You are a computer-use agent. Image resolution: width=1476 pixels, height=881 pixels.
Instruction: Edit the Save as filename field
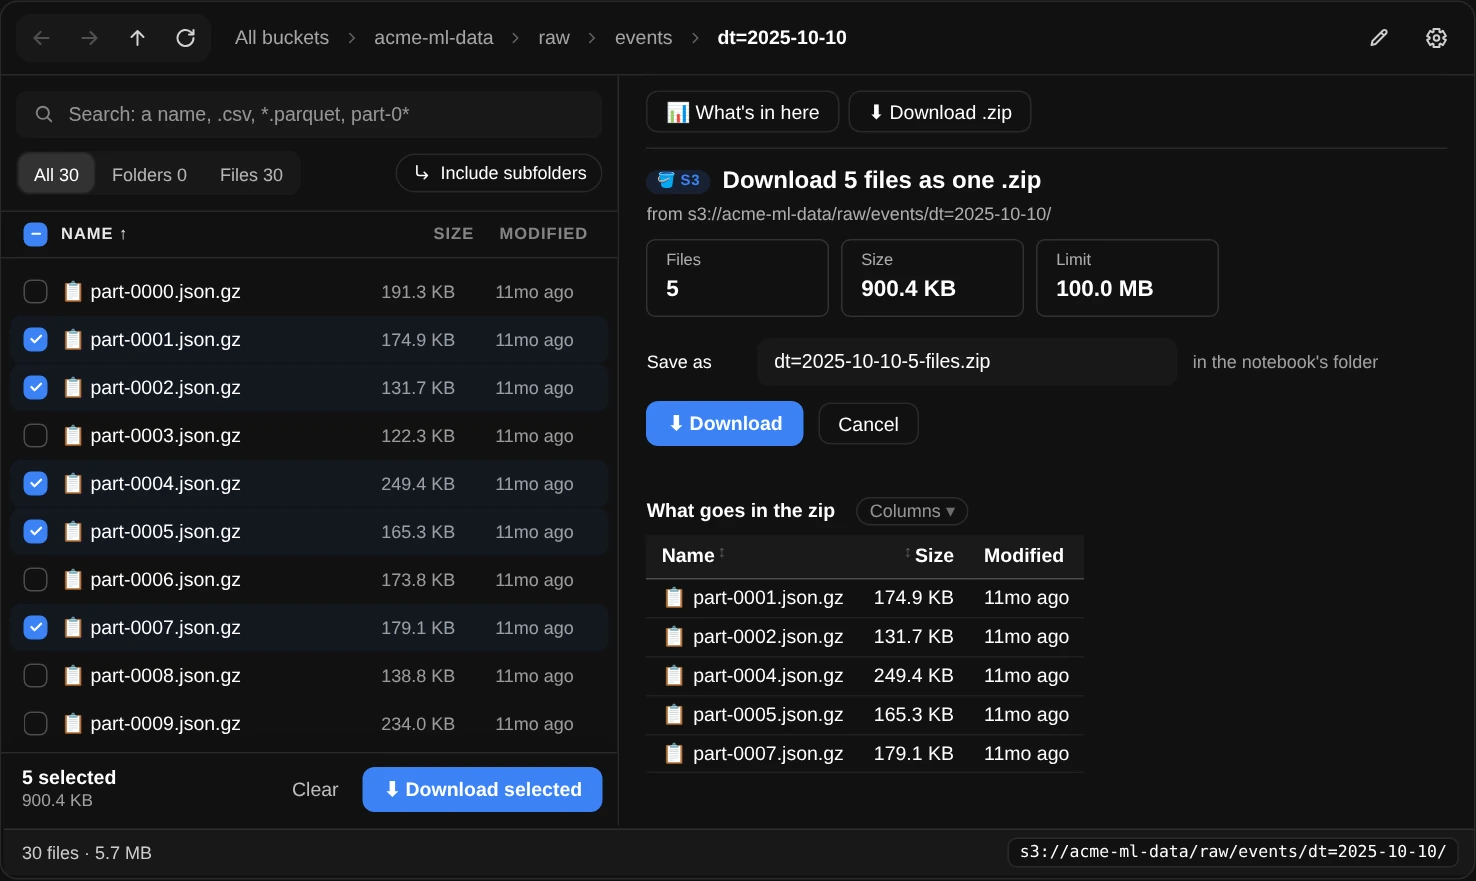(967, 362)
